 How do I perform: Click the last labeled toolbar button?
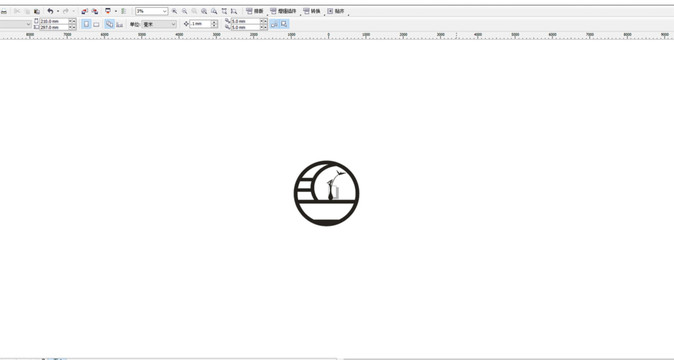(336, 11)
